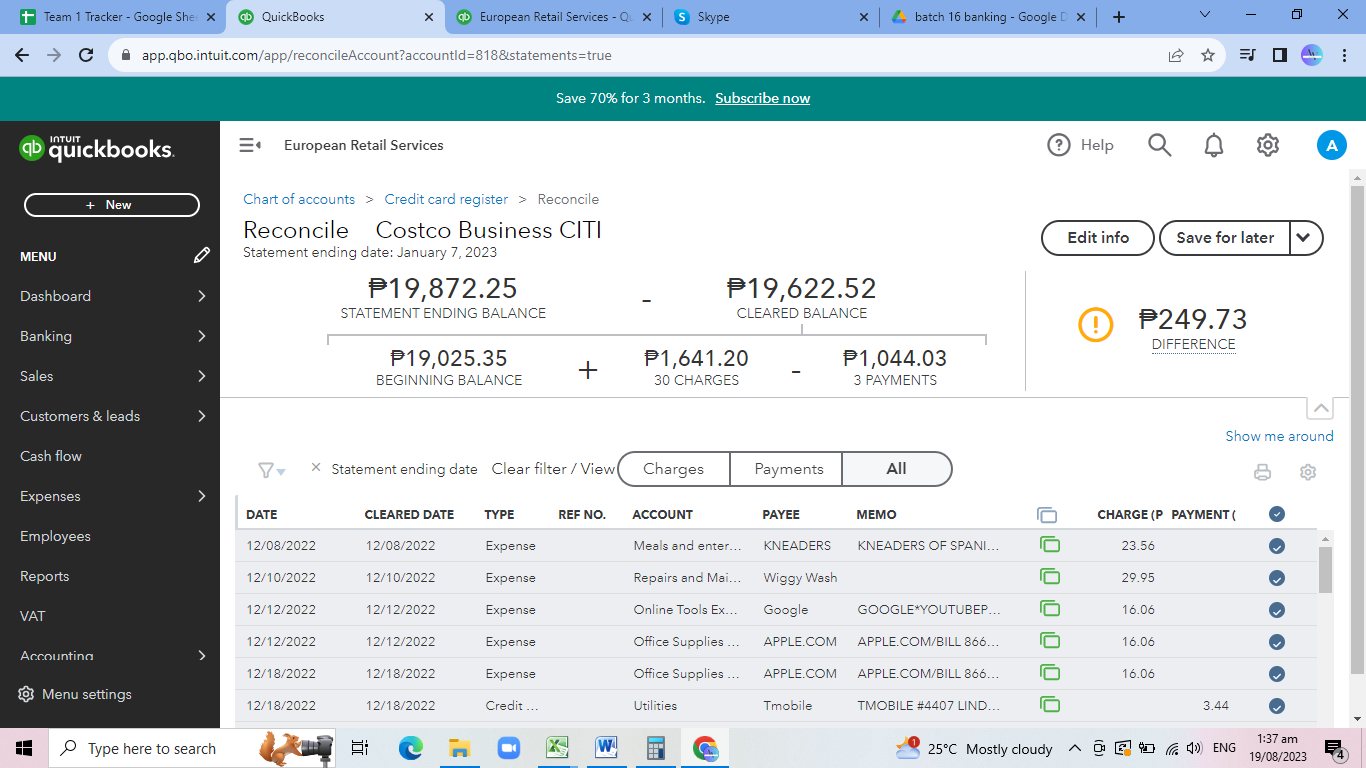
Task: Open the table settings gear icon
Action: pyautogui.click(x=1308, y=472)
